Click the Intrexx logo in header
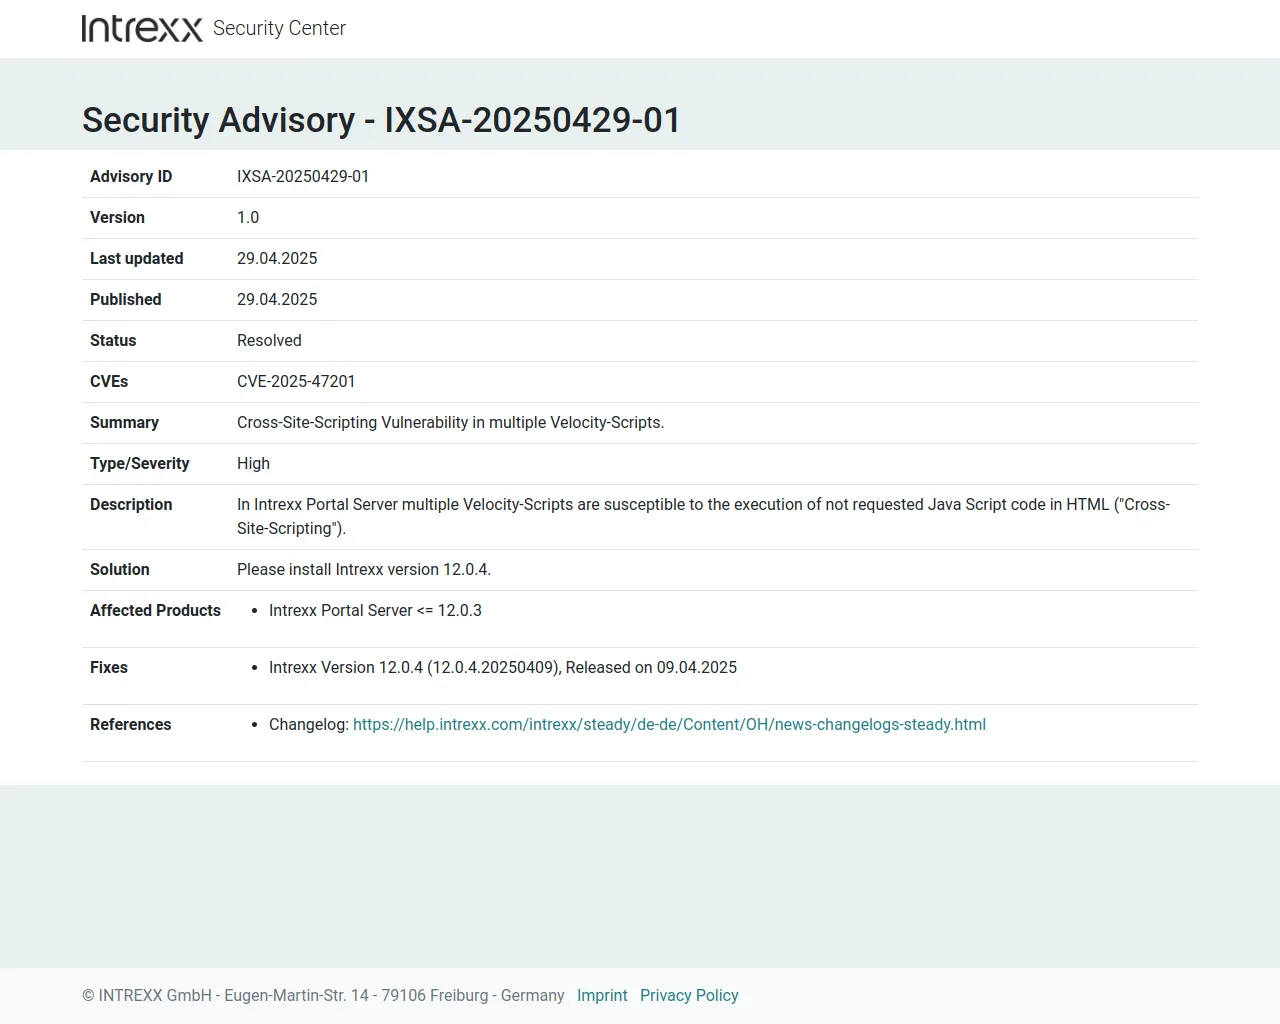1280x1024 pixels. [x=142, y=28]
